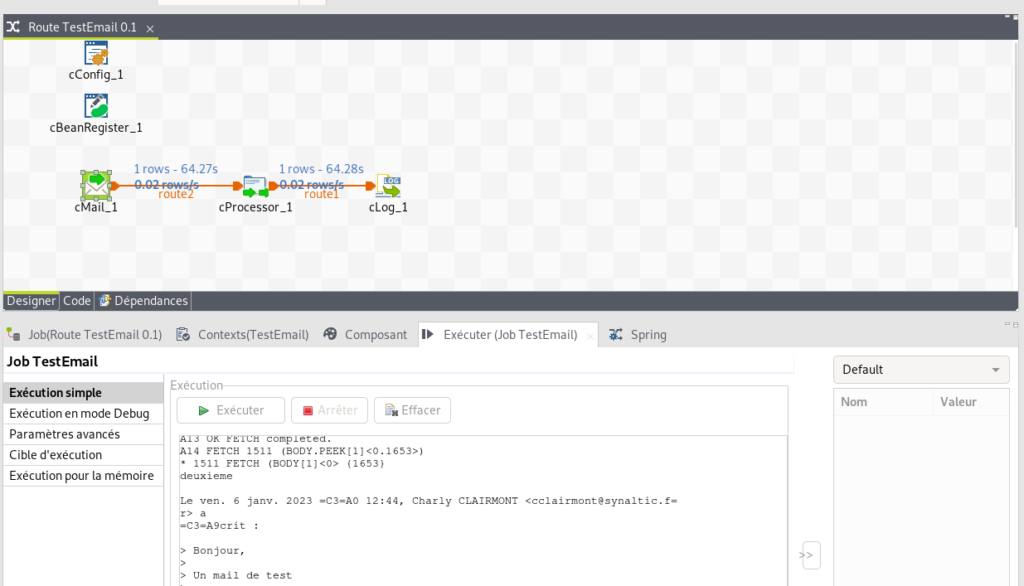Switch to the Code tab
The width and height of the screenshot is (1024, 586).
(x=76, y=300)
